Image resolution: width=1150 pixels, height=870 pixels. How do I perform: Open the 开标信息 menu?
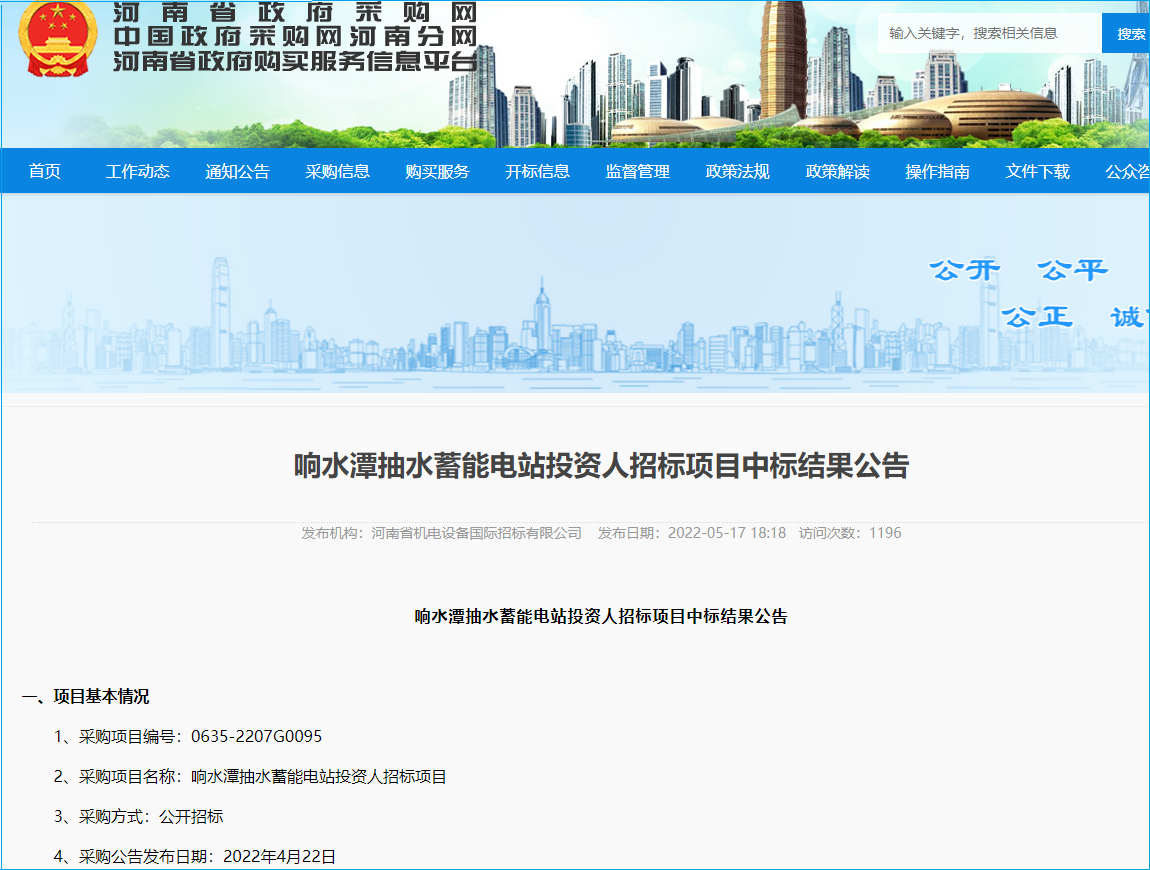[x=538, y=172]
